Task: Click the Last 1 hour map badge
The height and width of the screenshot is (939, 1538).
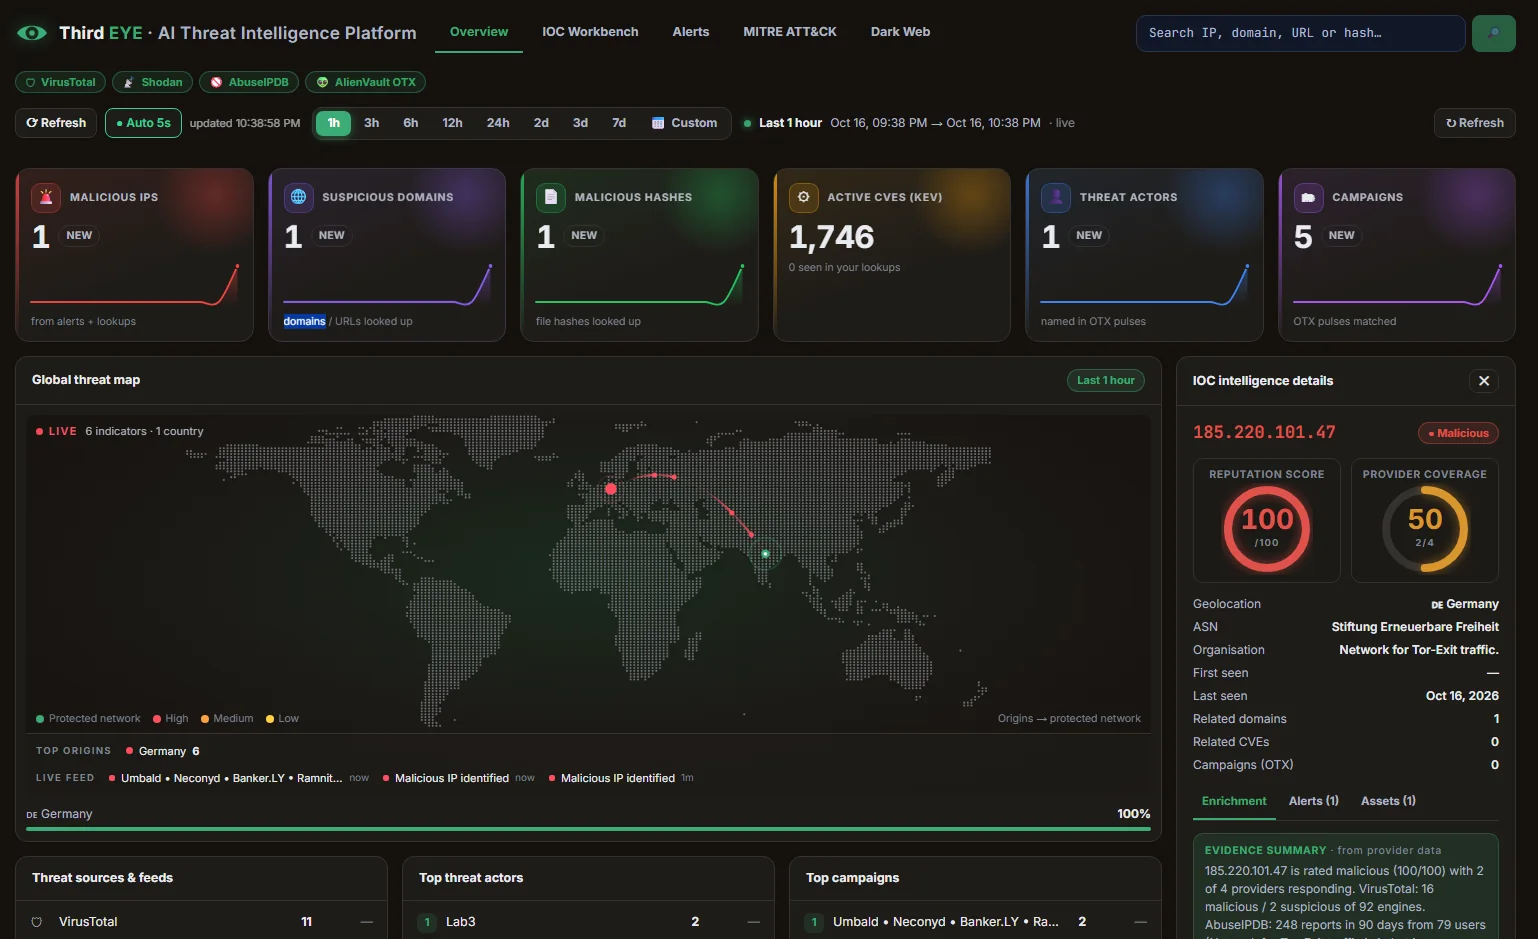Action: click(x=1106, y=380)
